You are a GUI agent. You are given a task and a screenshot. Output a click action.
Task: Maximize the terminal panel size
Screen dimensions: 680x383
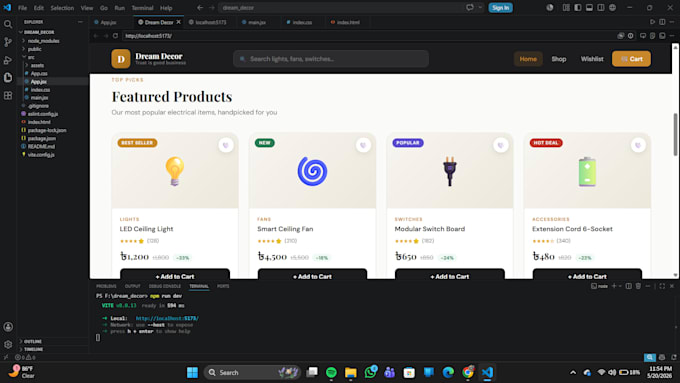pyautogui.click(x=662, y=286)
